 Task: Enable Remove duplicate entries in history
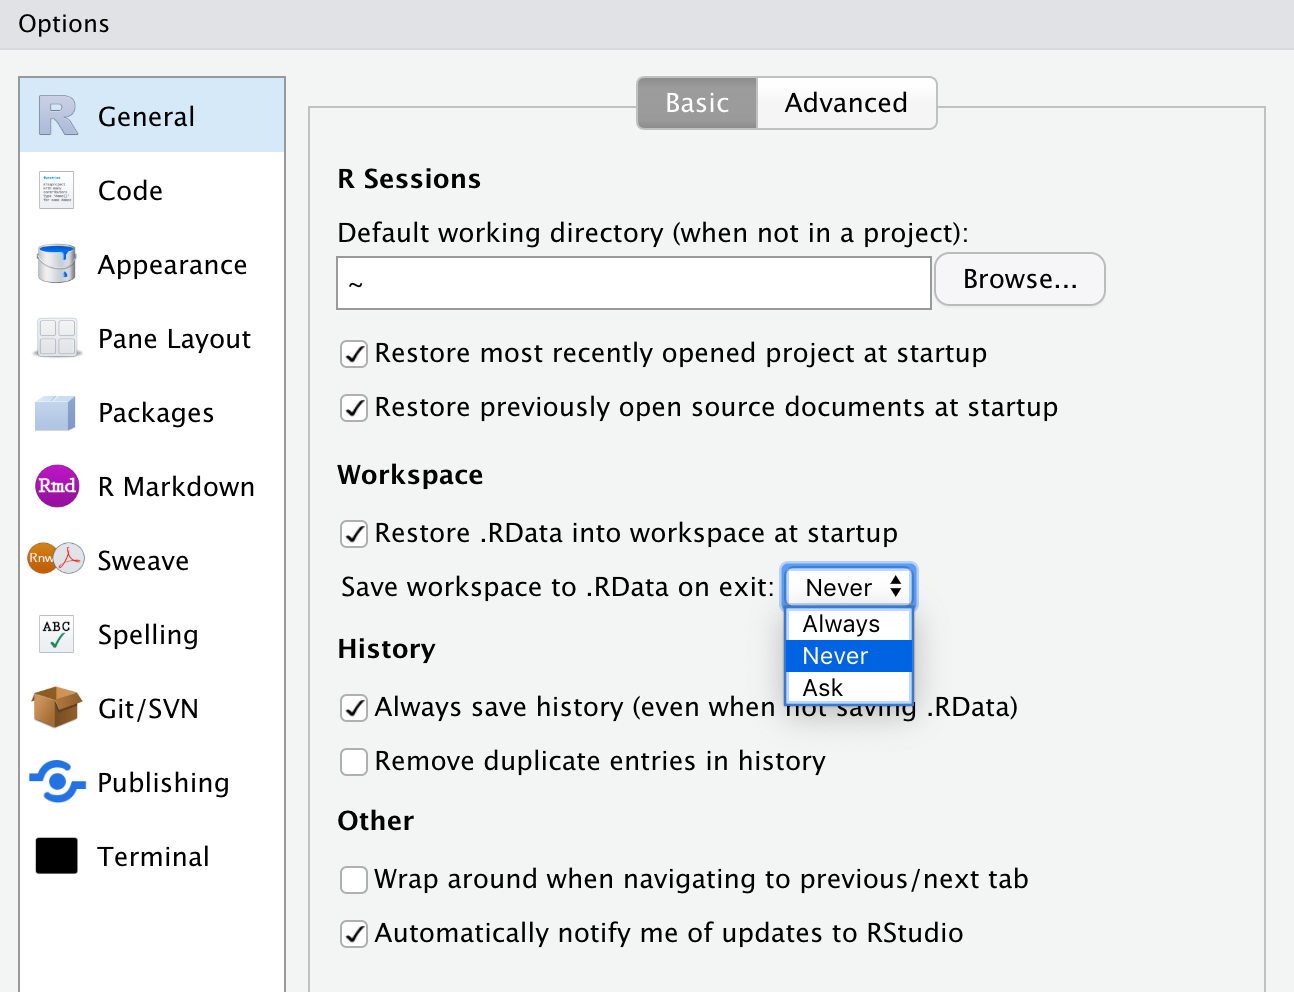point(354,762)
